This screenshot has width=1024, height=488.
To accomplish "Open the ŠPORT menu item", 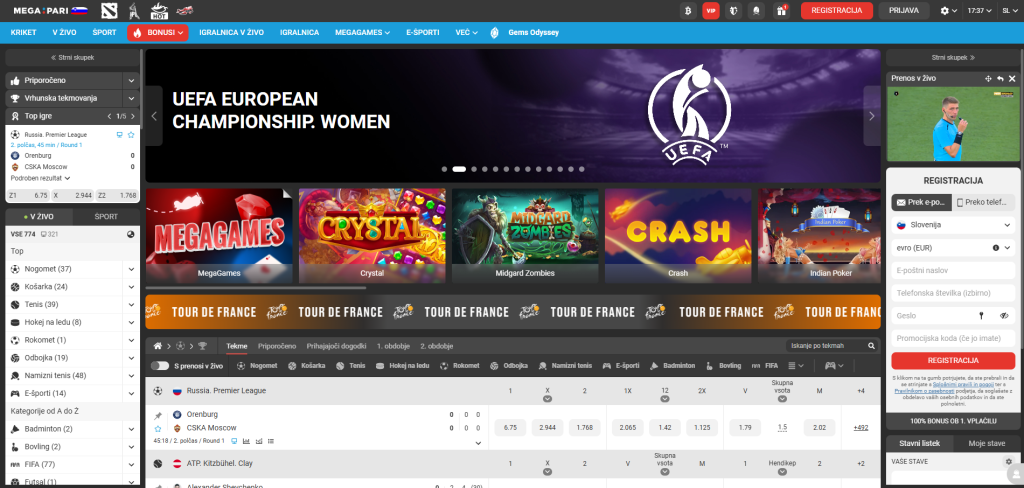I will (x=104, y=32).
